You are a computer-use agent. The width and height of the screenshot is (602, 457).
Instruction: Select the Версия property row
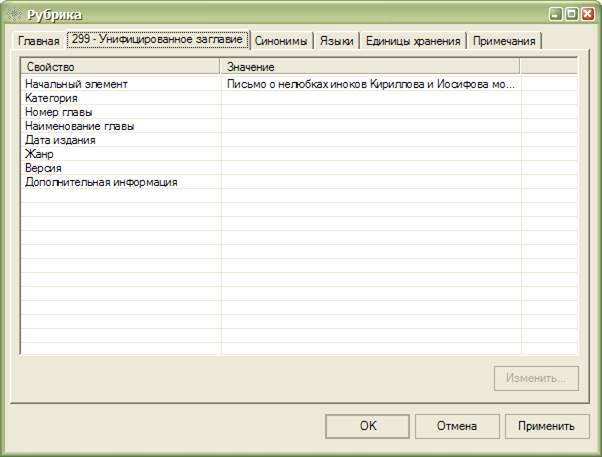click(43, 169)
